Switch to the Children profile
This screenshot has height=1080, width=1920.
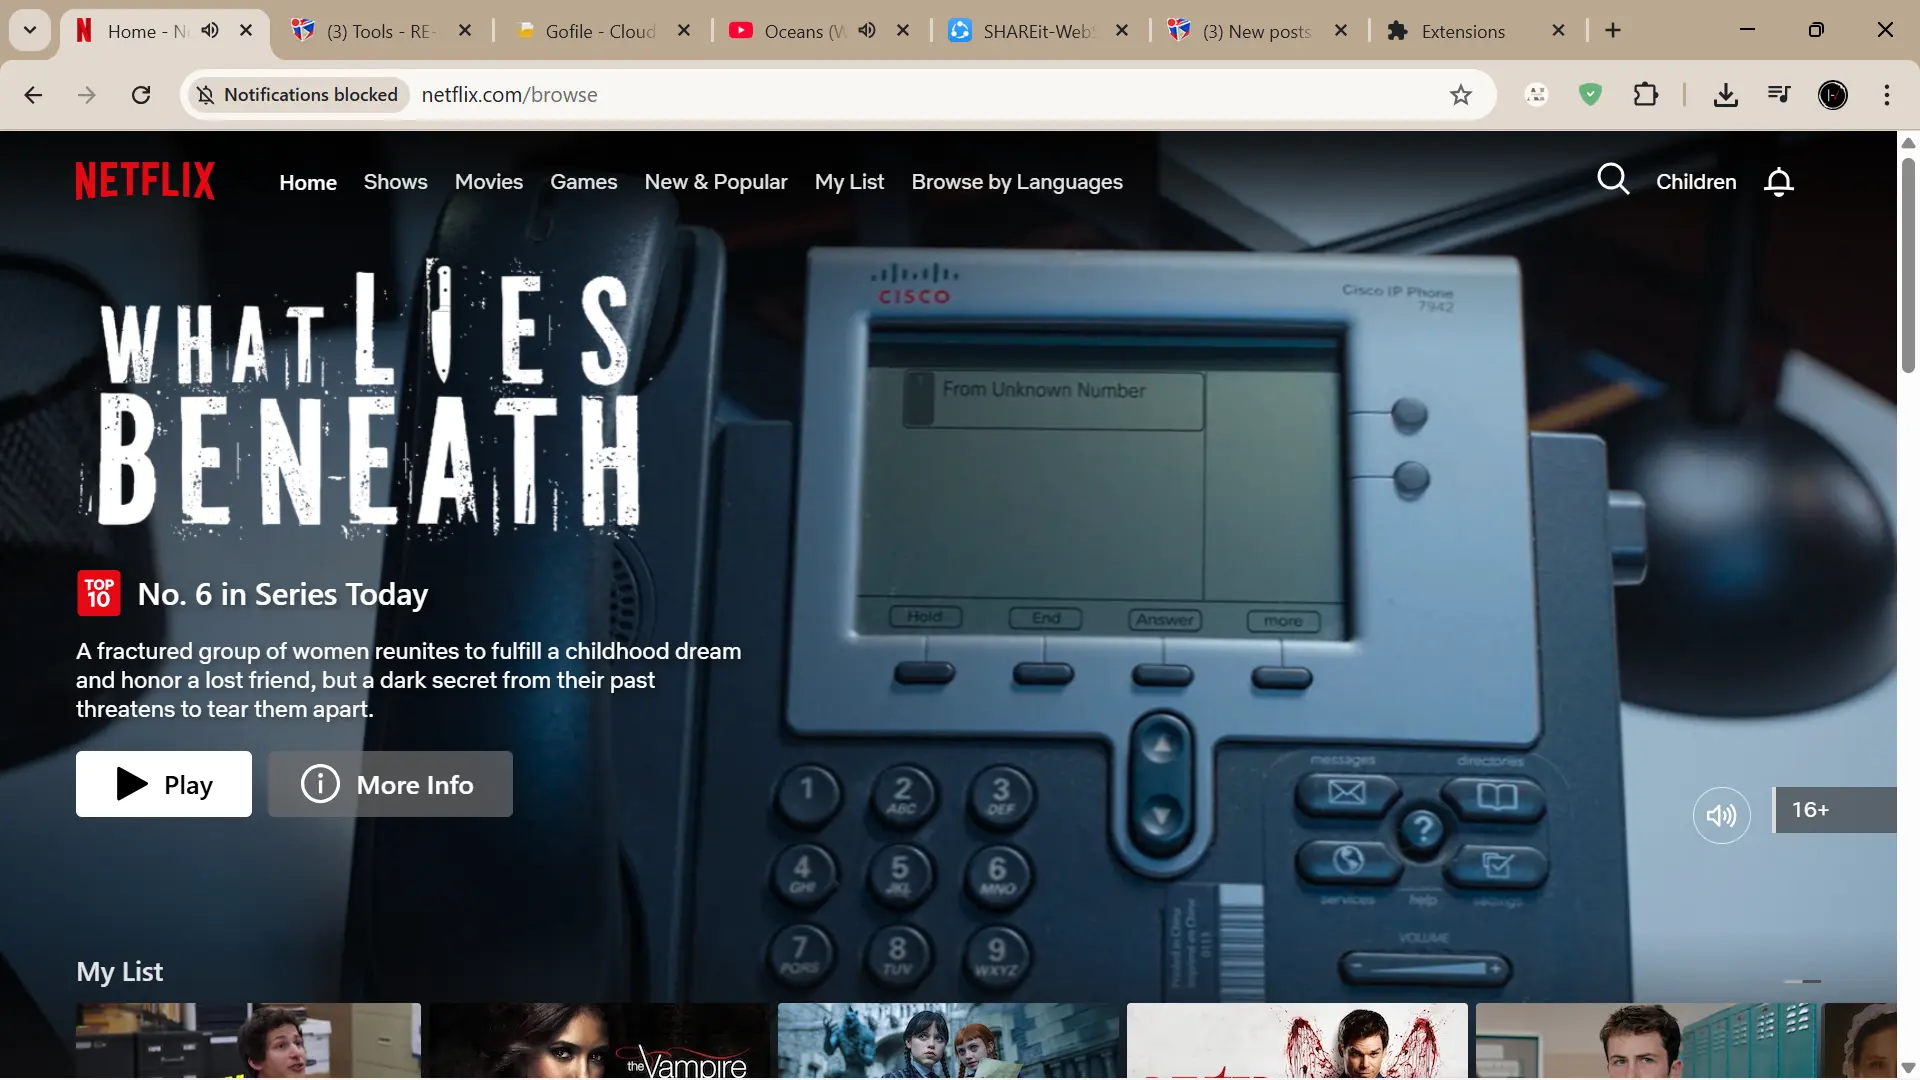(x=1696, y=182)
